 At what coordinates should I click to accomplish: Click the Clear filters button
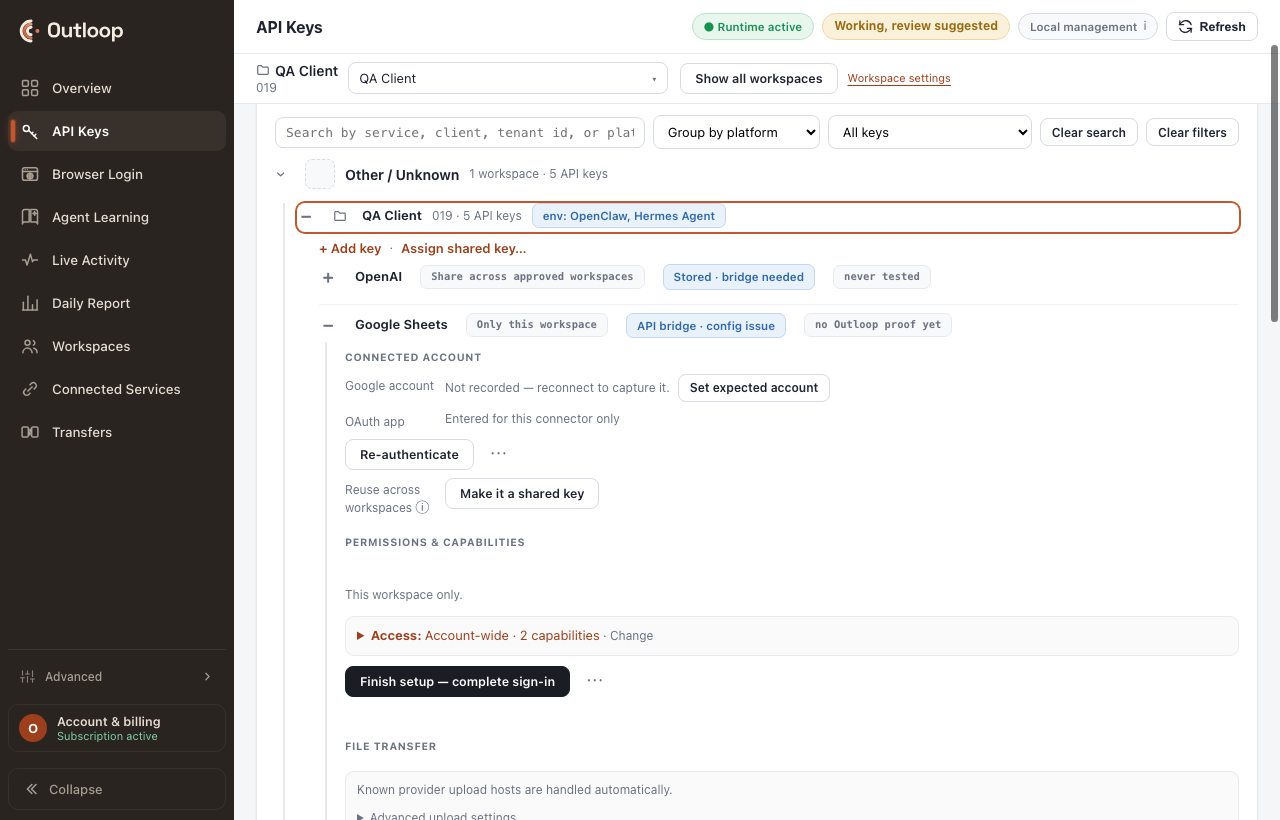pyautogui.click(x=1193, y=132)
